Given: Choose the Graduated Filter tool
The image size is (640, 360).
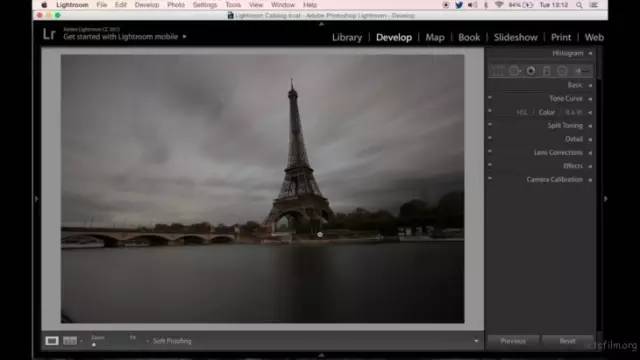Looking at the screenshot, I should coord(547,71).
